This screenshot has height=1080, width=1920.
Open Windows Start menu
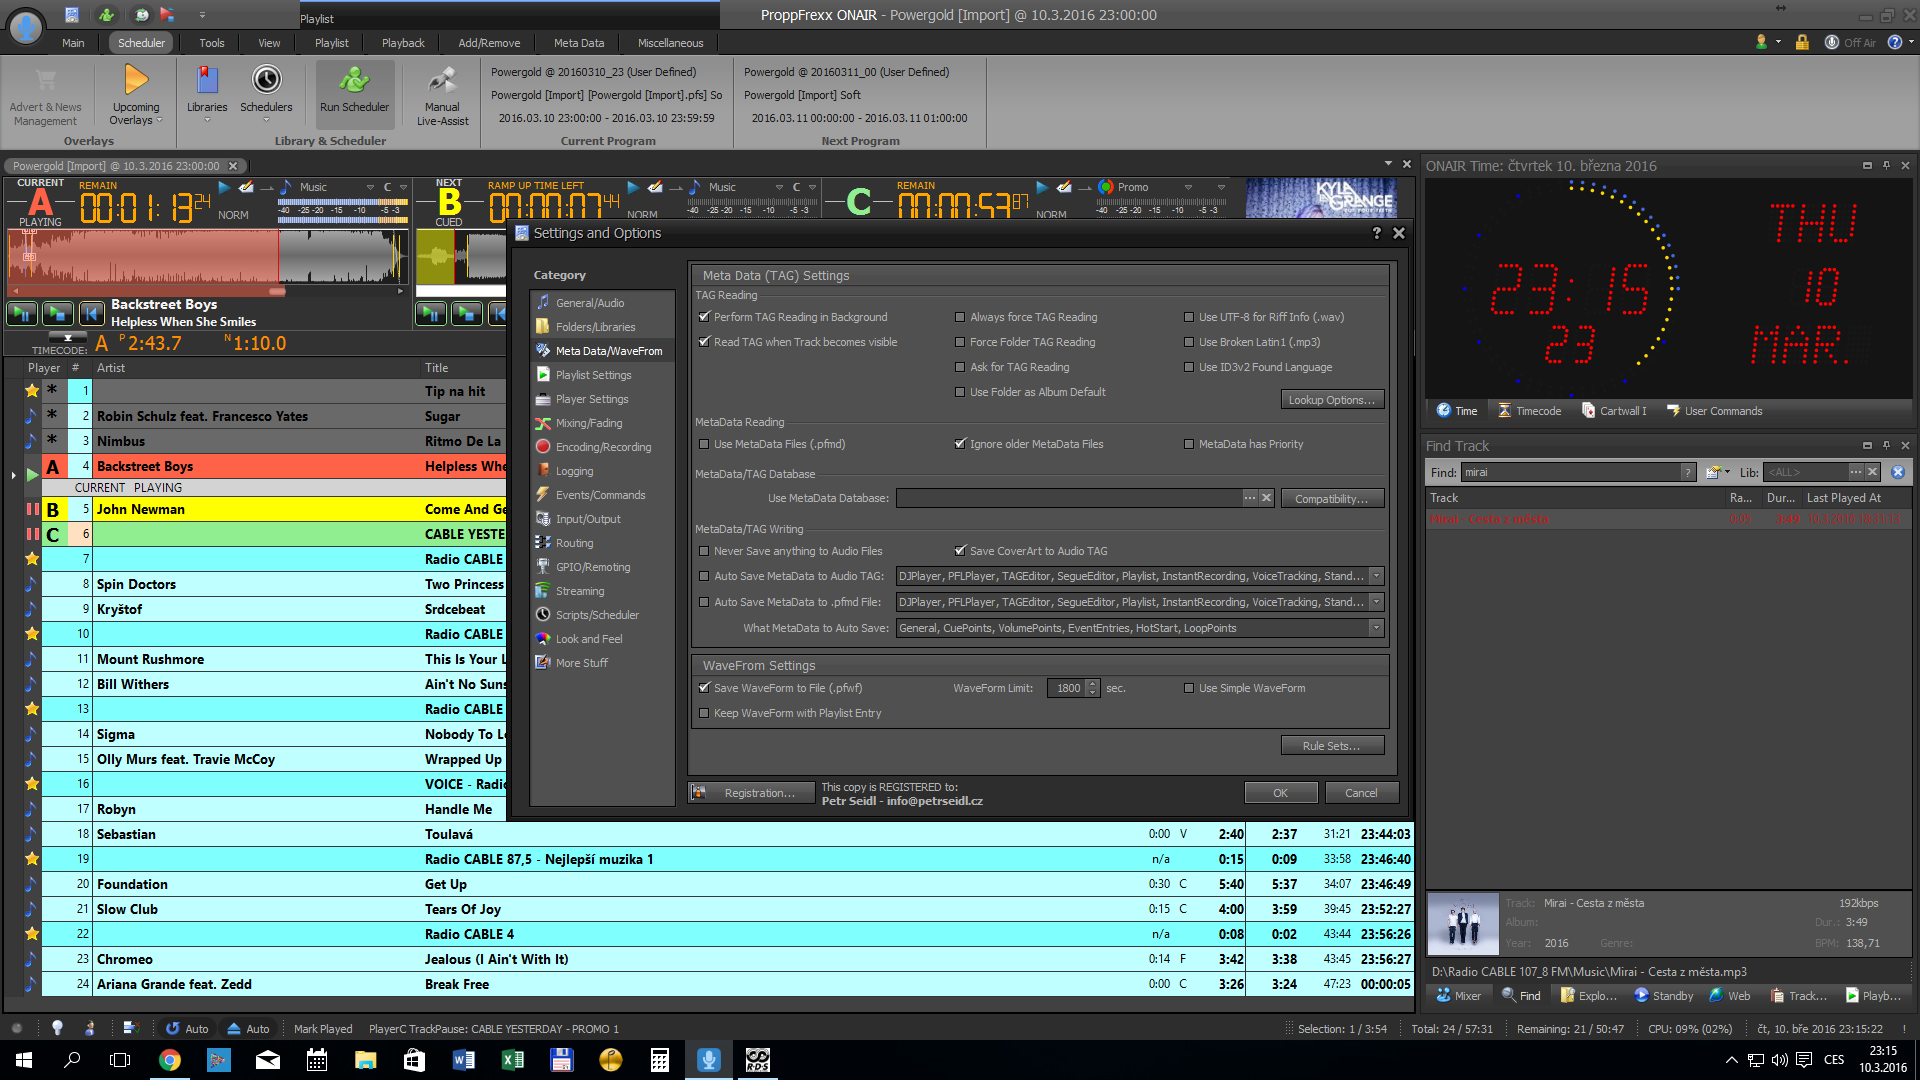(24, 1060)
